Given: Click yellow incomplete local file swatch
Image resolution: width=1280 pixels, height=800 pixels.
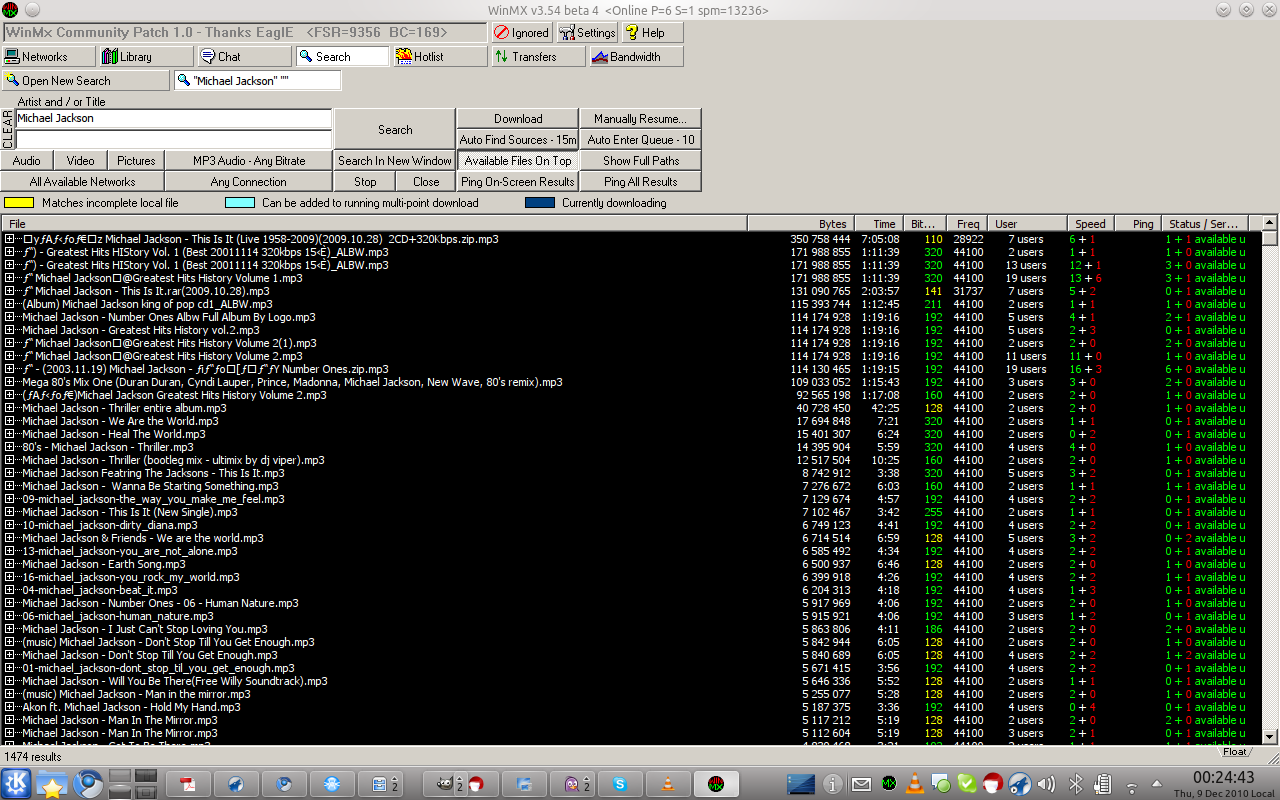Looking at the screenshot, I should tap(19, 203).
